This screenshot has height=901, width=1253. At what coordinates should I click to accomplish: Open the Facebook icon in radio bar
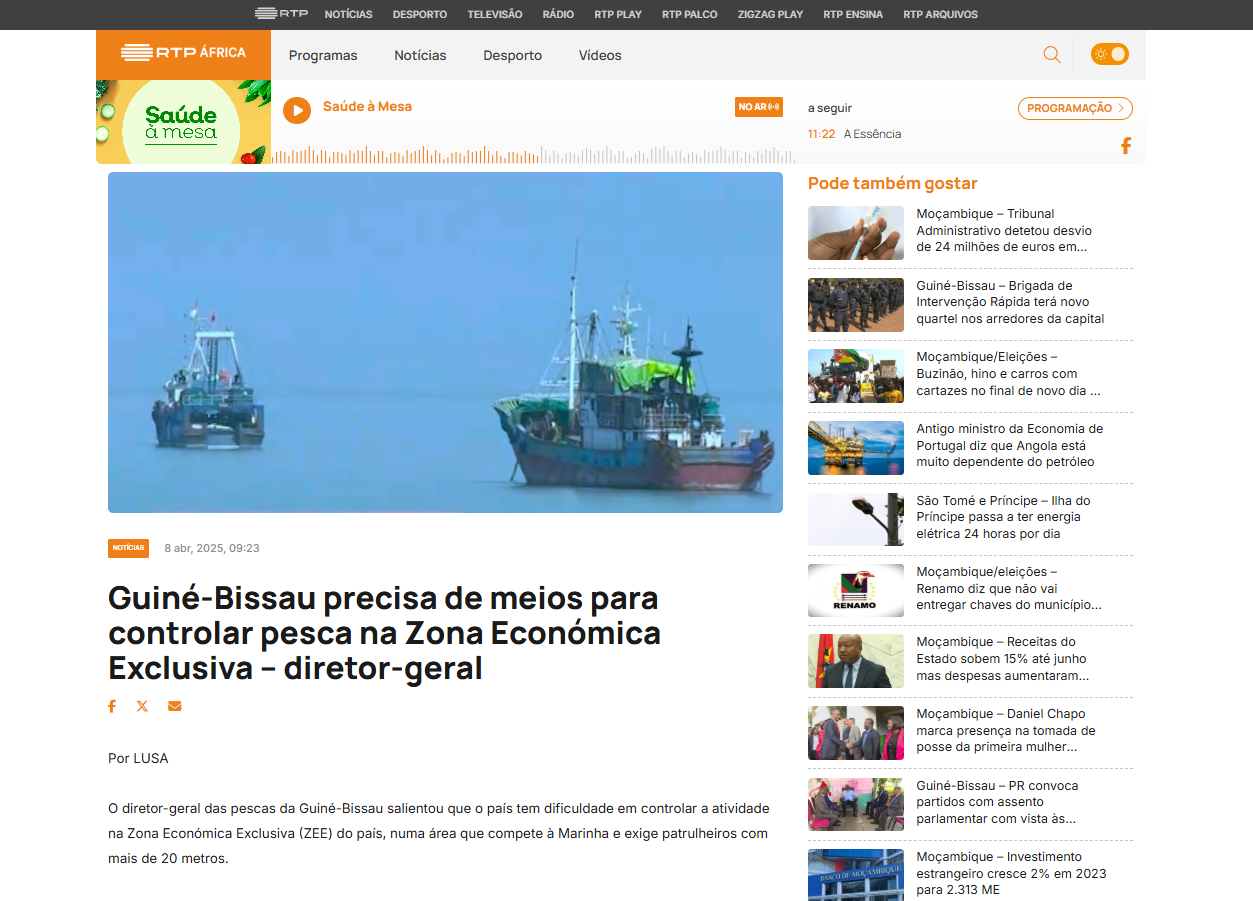(x=1125, y=146)
